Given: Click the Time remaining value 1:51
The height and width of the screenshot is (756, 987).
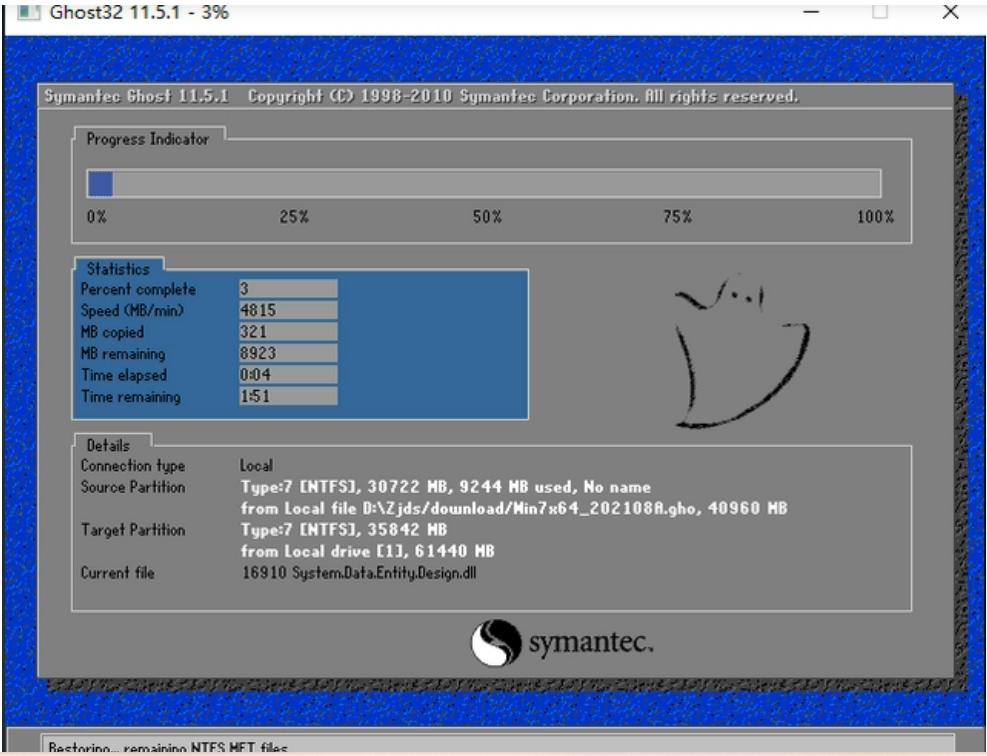Looking at the screenshot, I should click(288, 396).
